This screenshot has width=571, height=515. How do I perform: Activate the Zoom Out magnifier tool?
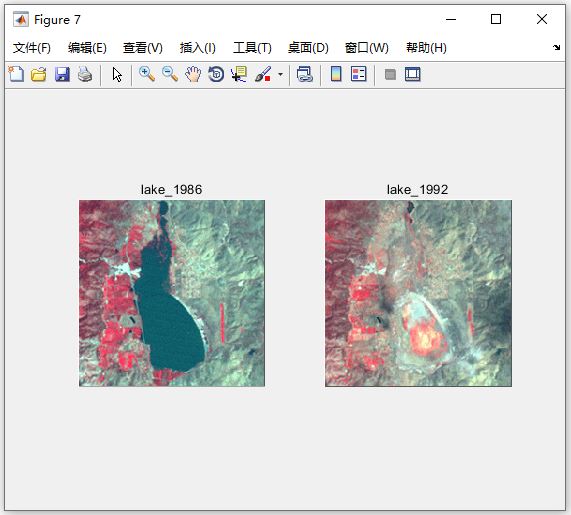[x=170, y=74]
